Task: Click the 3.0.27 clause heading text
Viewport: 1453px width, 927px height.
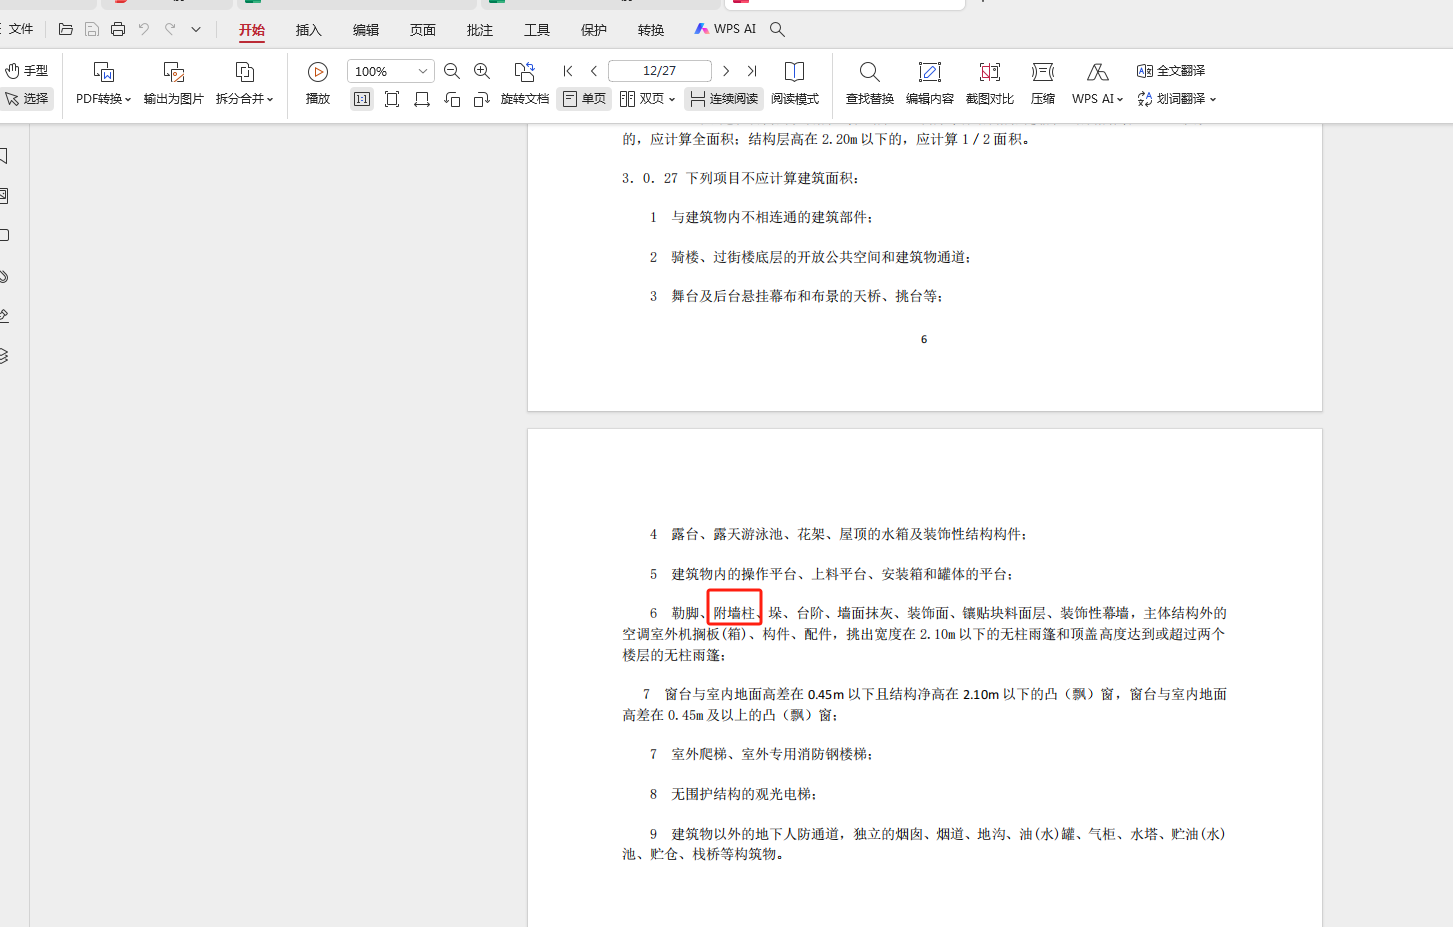Action: (x=740, y=178)
